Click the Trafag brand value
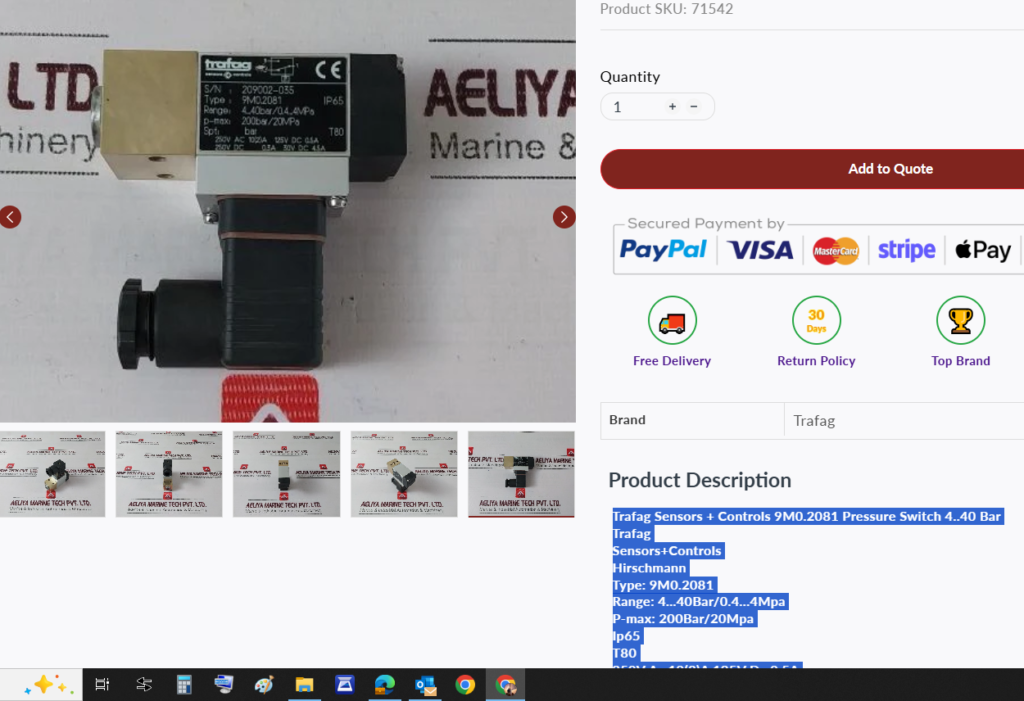1024x701 pixels. (813, 421)
